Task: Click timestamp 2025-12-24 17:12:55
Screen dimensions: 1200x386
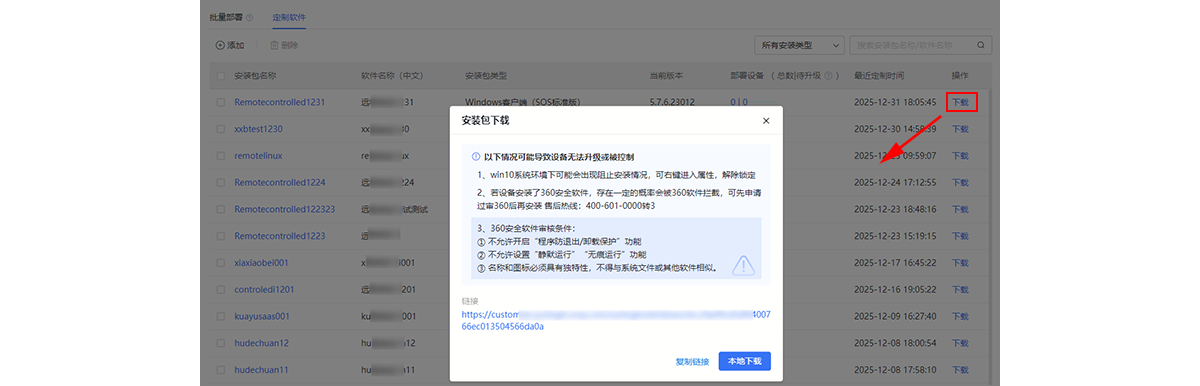Action: pyautogui.click(x=894, y=182)
